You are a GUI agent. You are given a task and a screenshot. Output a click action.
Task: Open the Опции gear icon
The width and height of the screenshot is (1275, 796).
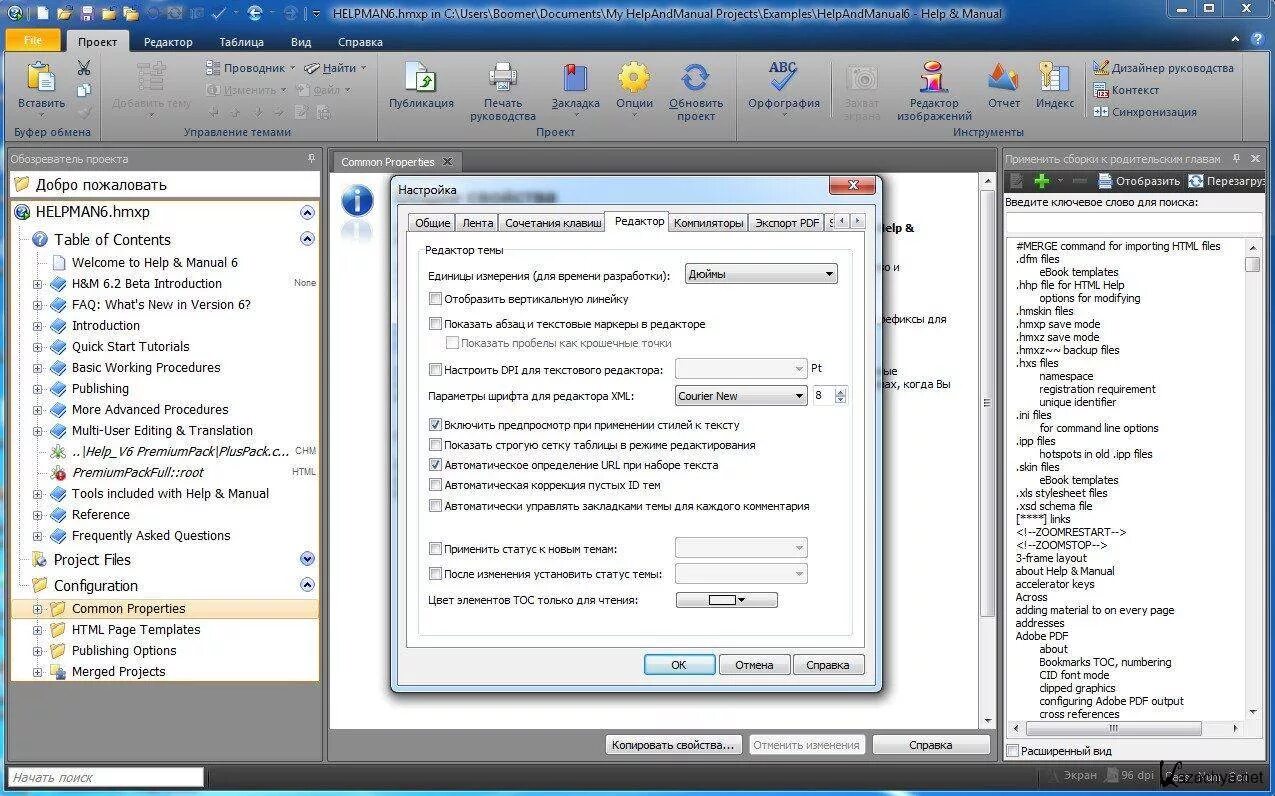[x=634, y=78]
